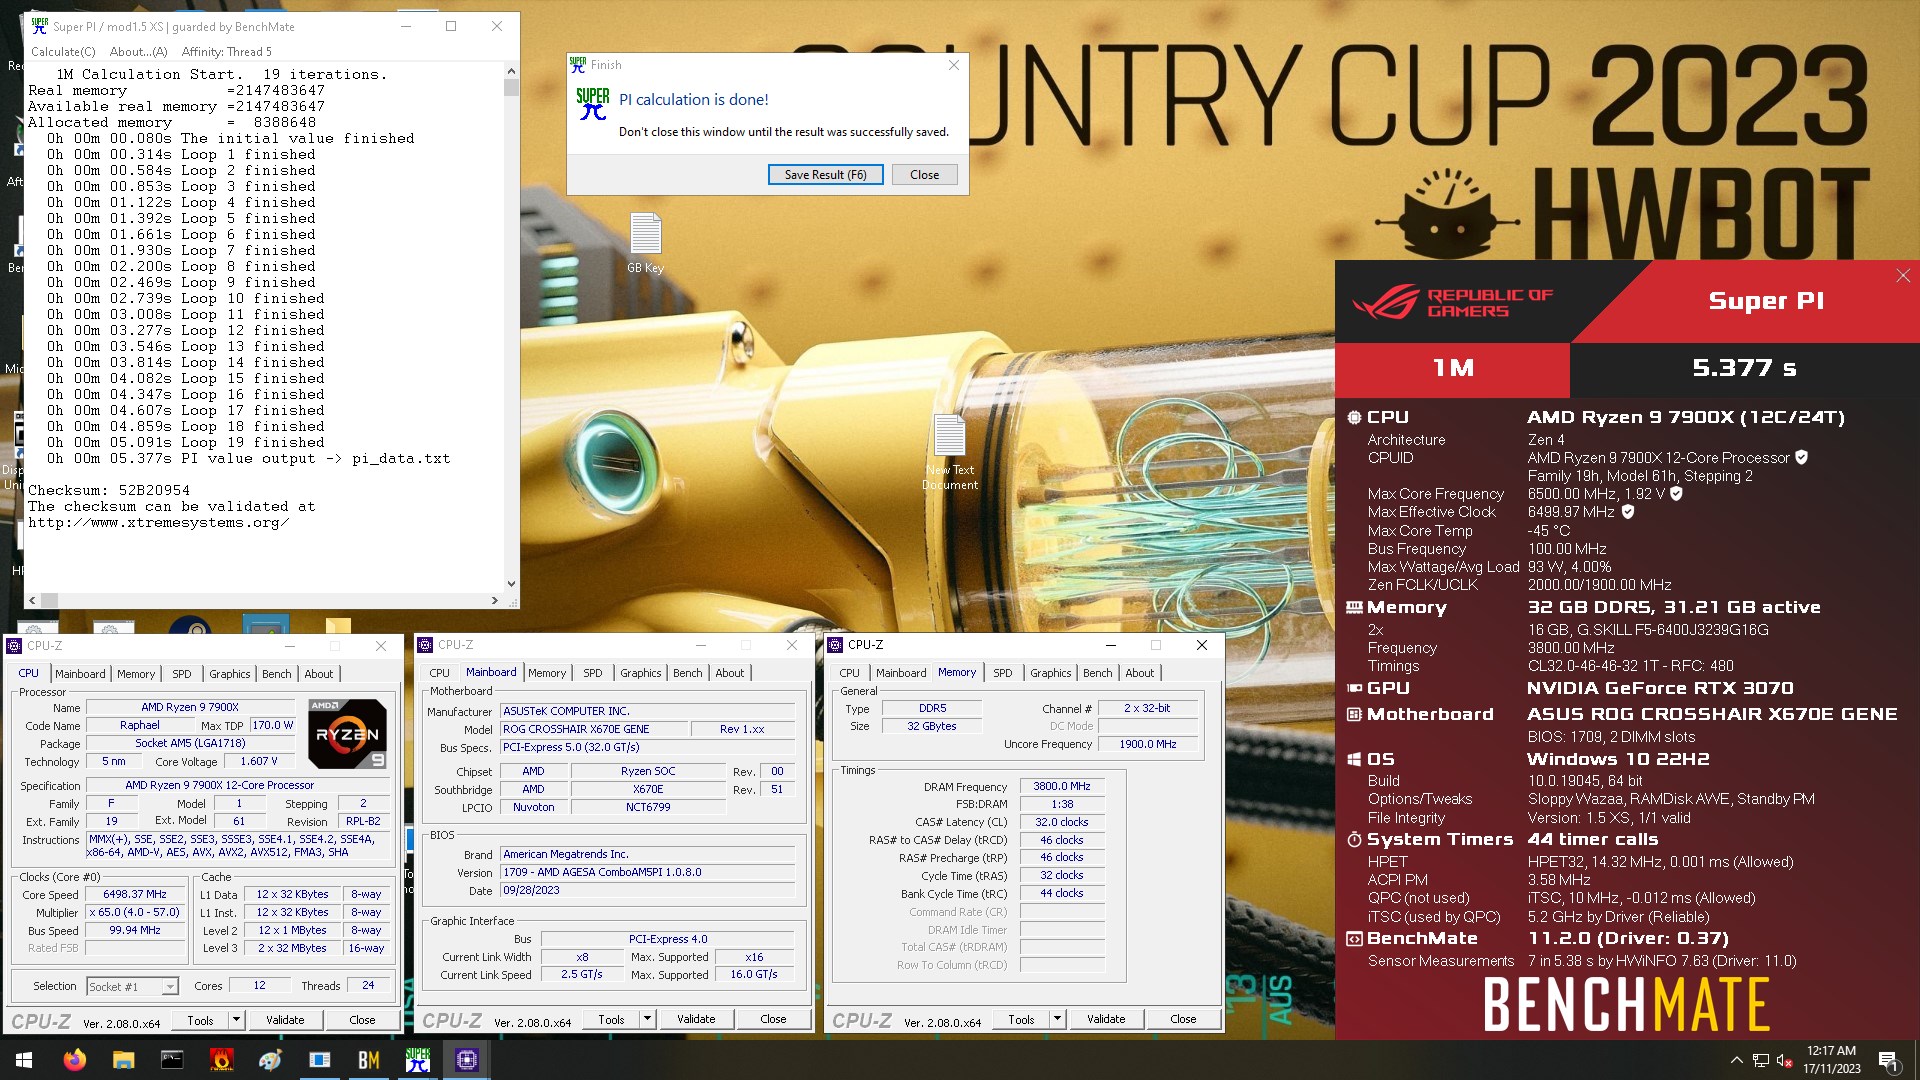Click the Motherboard icon in BenchMate panel
The height and width of the screenshot is (1080, 1920).
tap(1354, 714)
